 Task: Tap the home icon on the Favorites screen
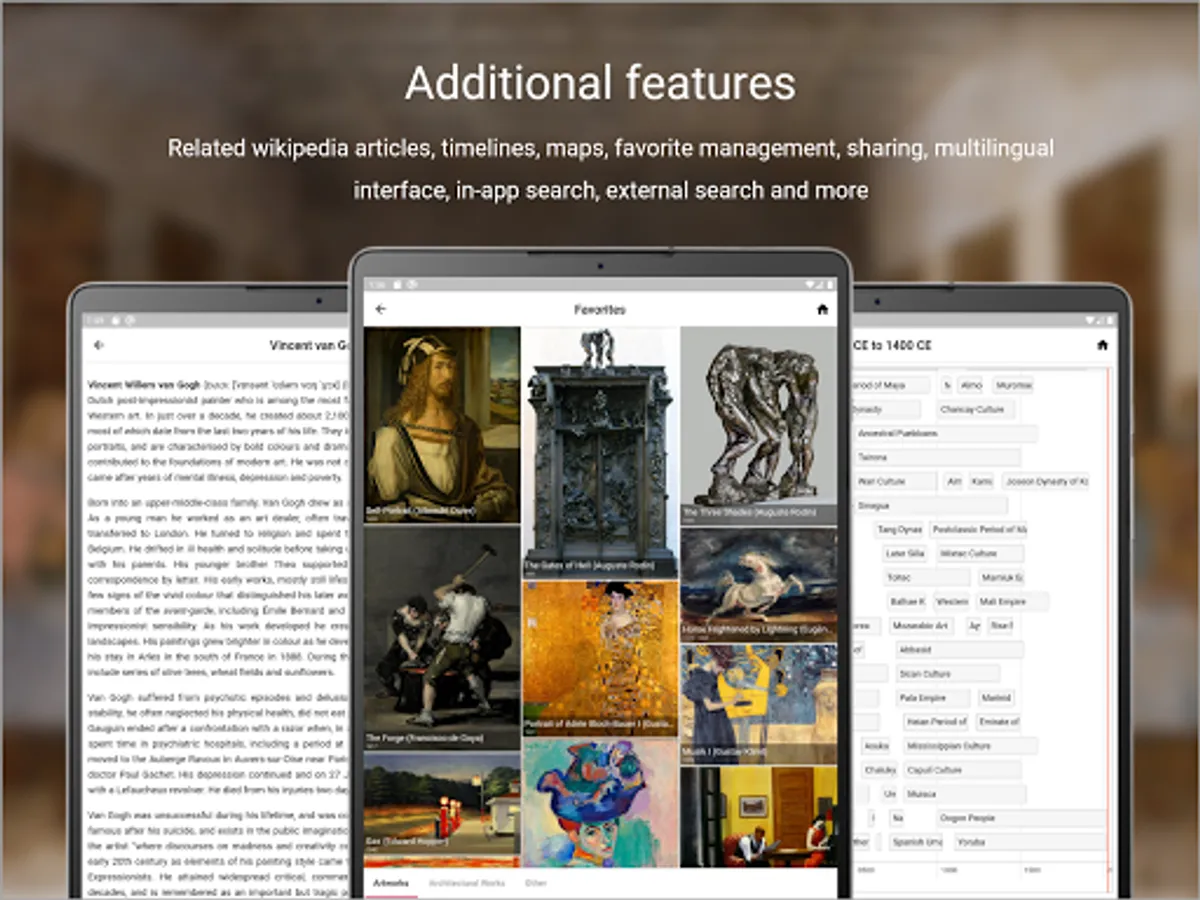click(x=822, y=310)
